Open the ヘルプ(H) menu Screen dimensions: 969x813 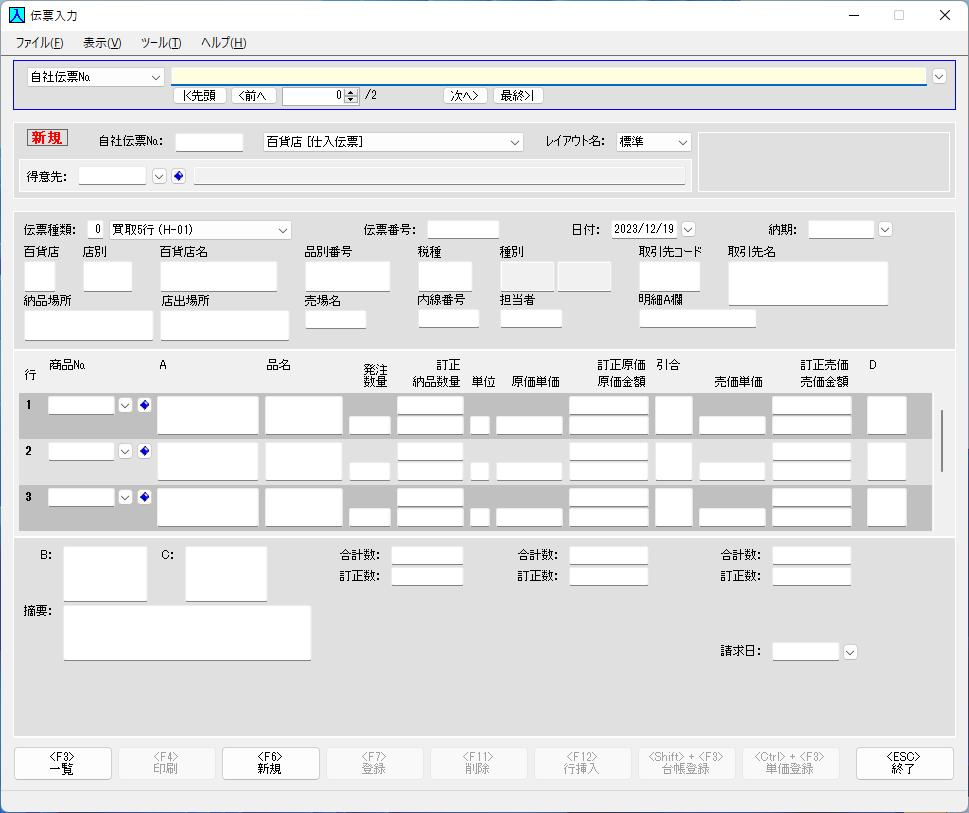tap(224, 43)
